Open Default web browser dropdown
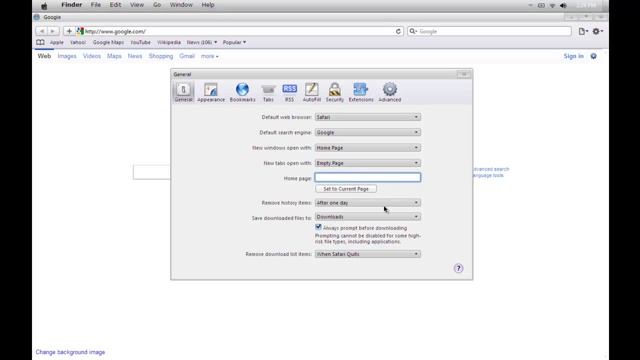This screenshot has height=360, width=640. click(x=367, y=117)
